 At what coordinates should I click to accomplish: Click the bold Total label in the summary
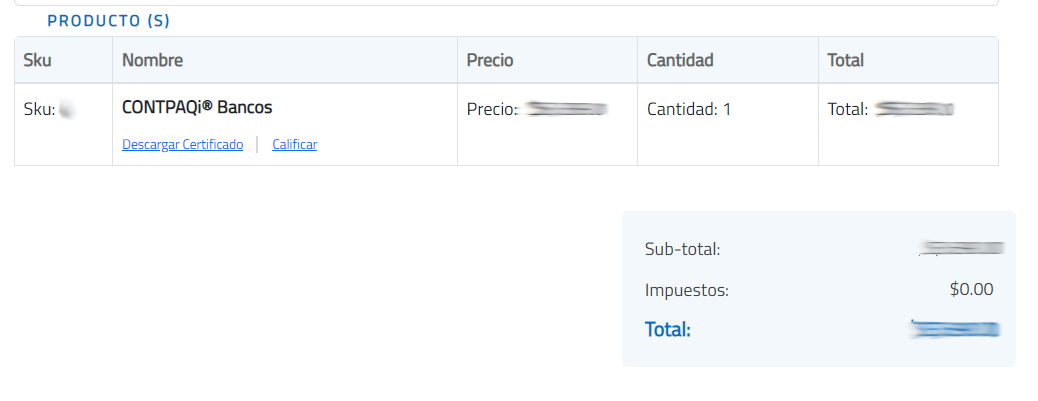(668, 329)
